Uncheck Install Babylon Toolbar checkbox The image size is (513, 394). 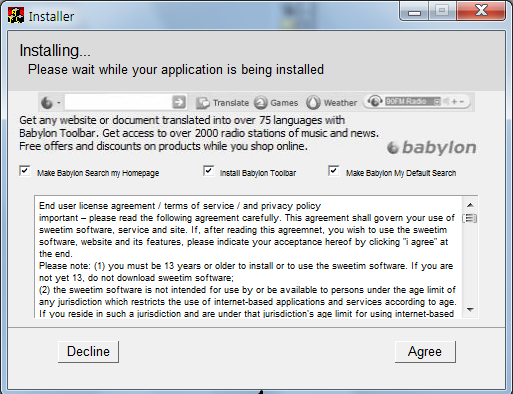click(x=208, y=171)
